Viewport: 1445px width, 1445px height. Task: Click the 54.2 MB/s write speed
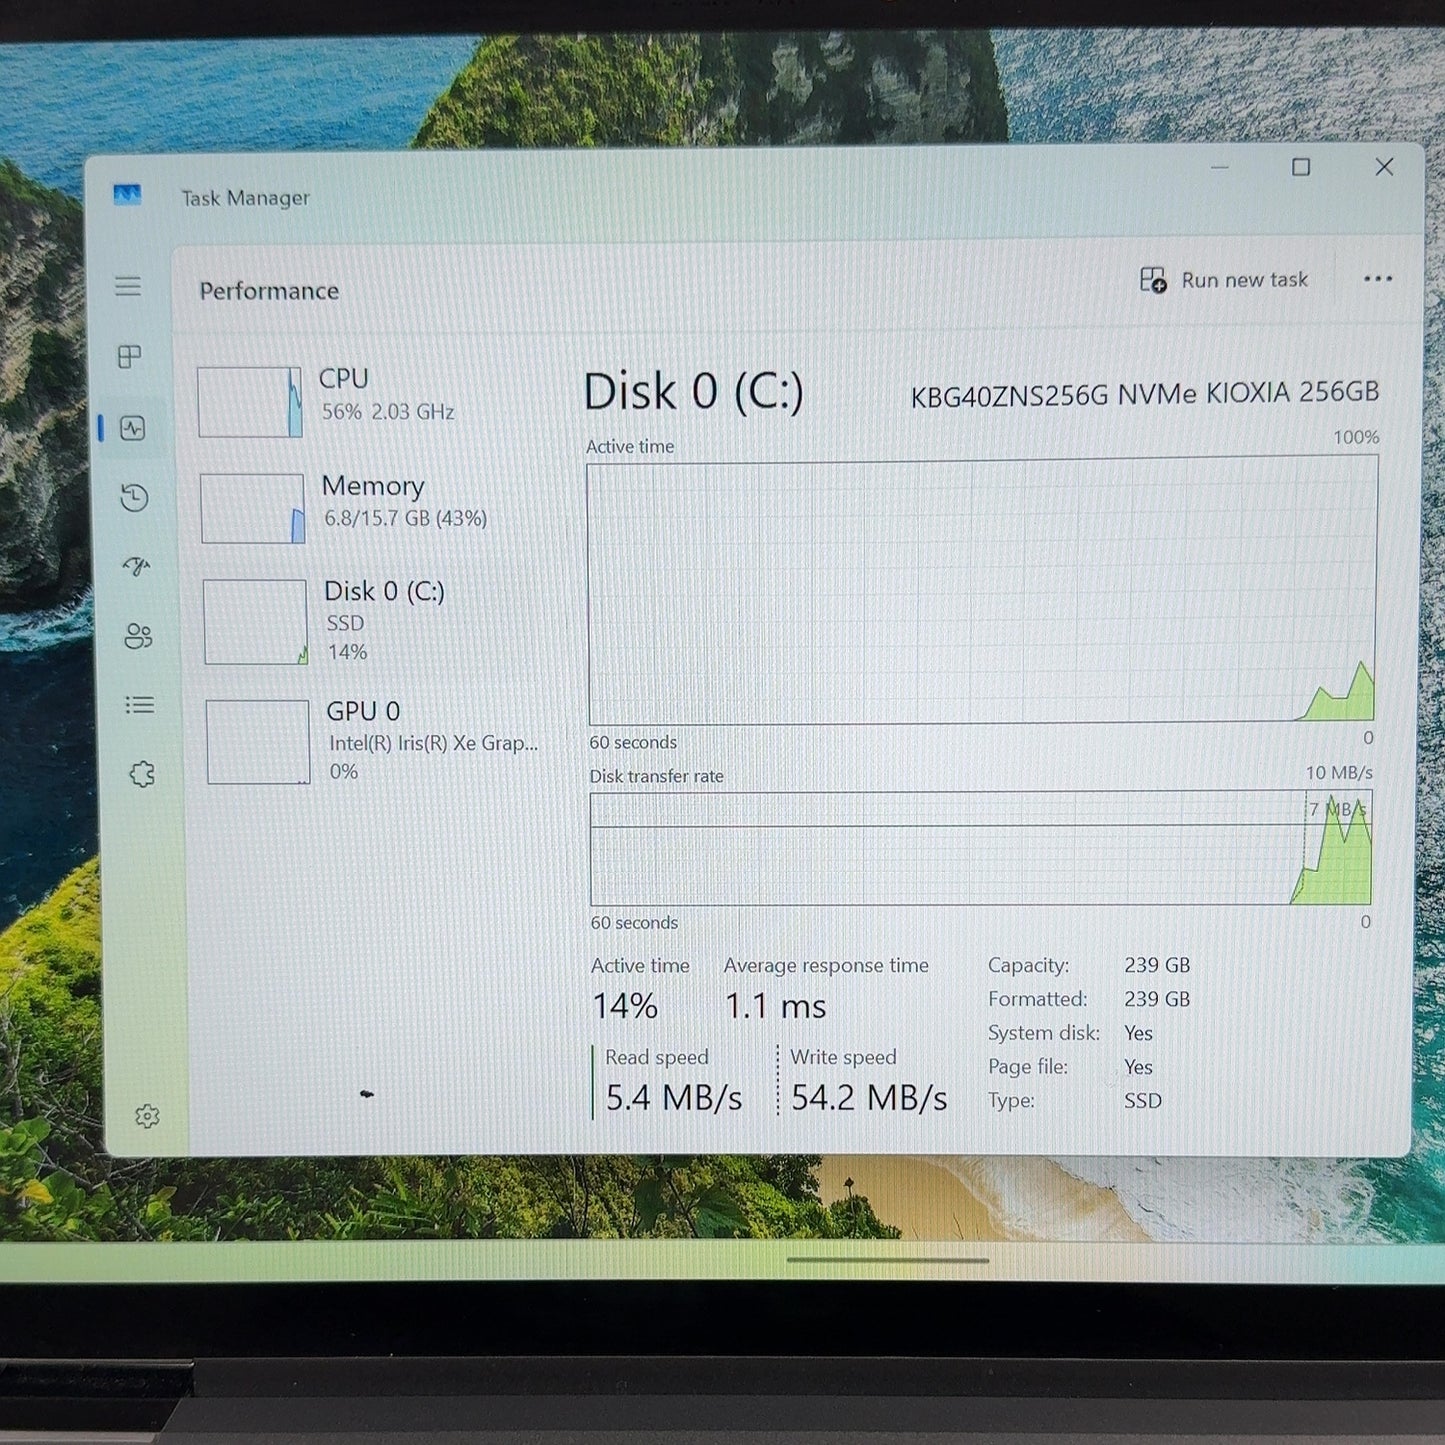point(869,1098)
